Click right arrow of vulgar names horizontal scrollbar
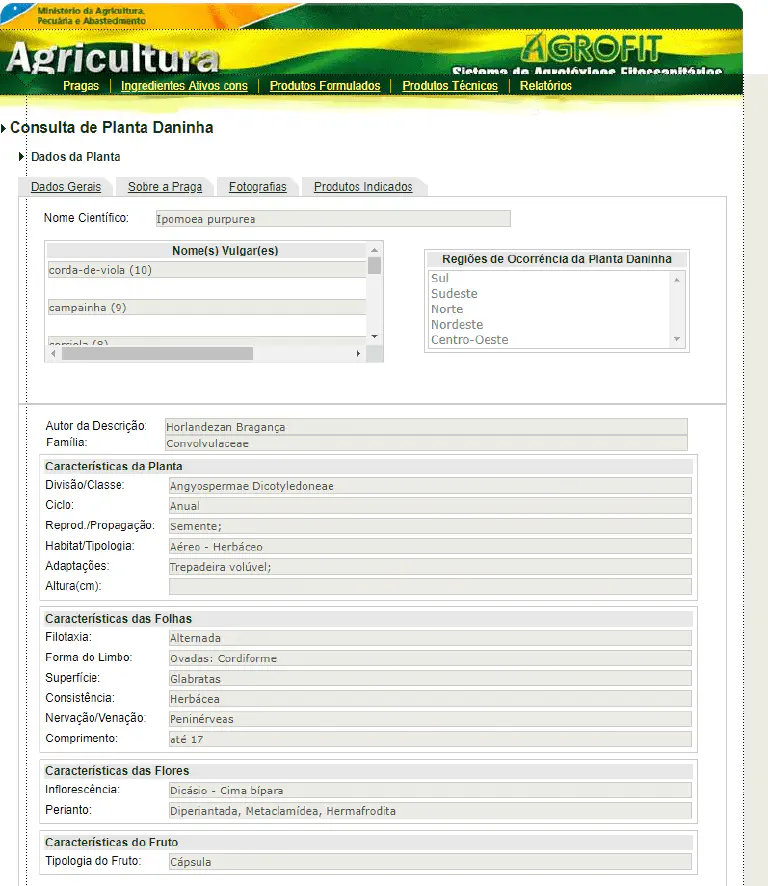The height and width of the screenshot is (886, 768). pyautogui.click(x=358, y=354)
